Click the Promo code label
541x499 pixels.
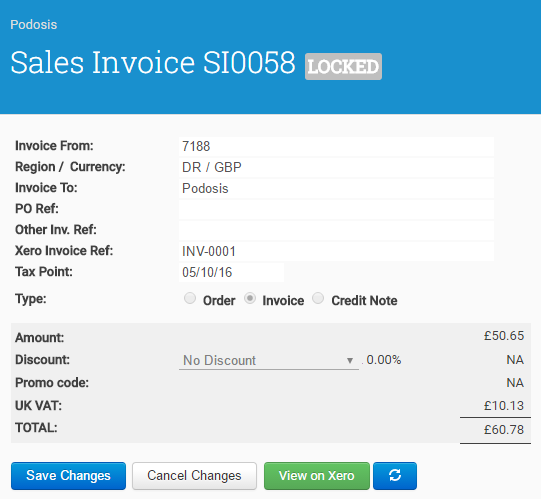point(52,383)
